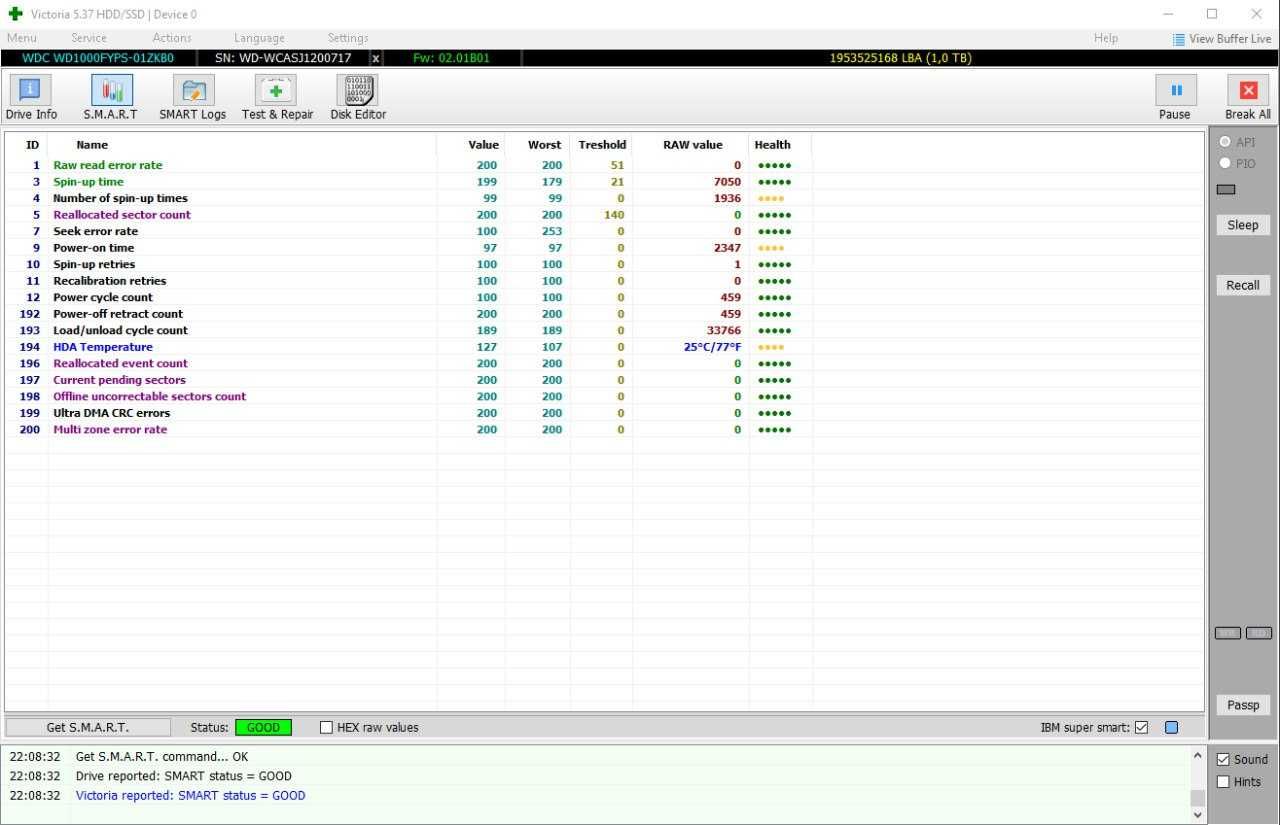Select the PIO radio button
The height and width of the screenshot is (825, 1280).
[x=1225, y=163]
